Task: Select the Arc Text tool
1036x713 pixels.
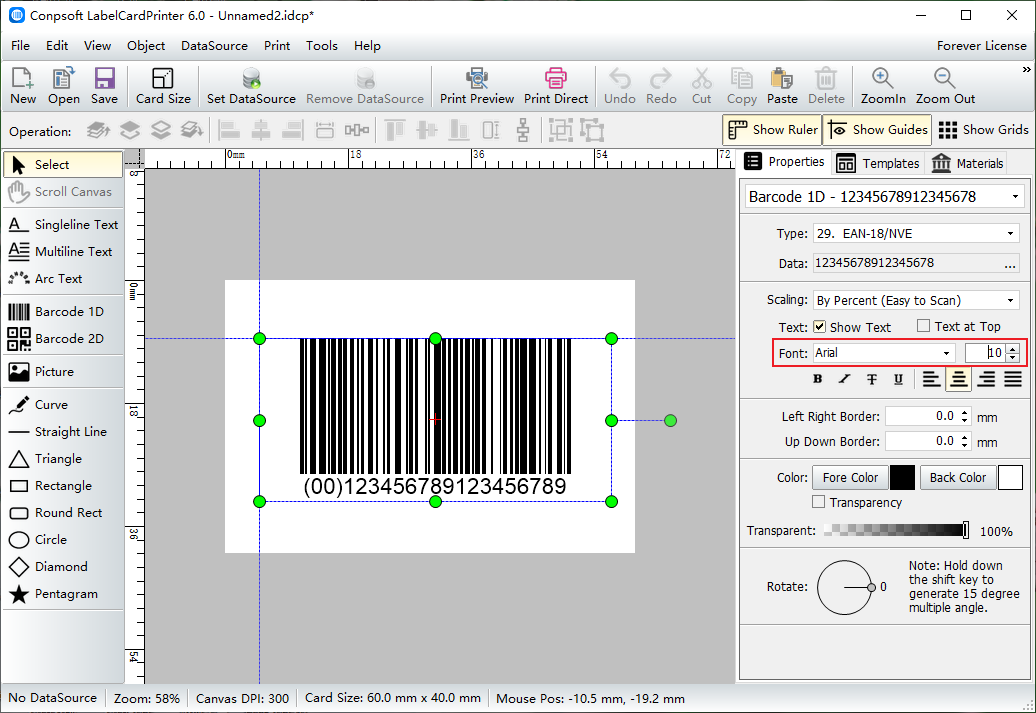Action: [x=63, y=279]
